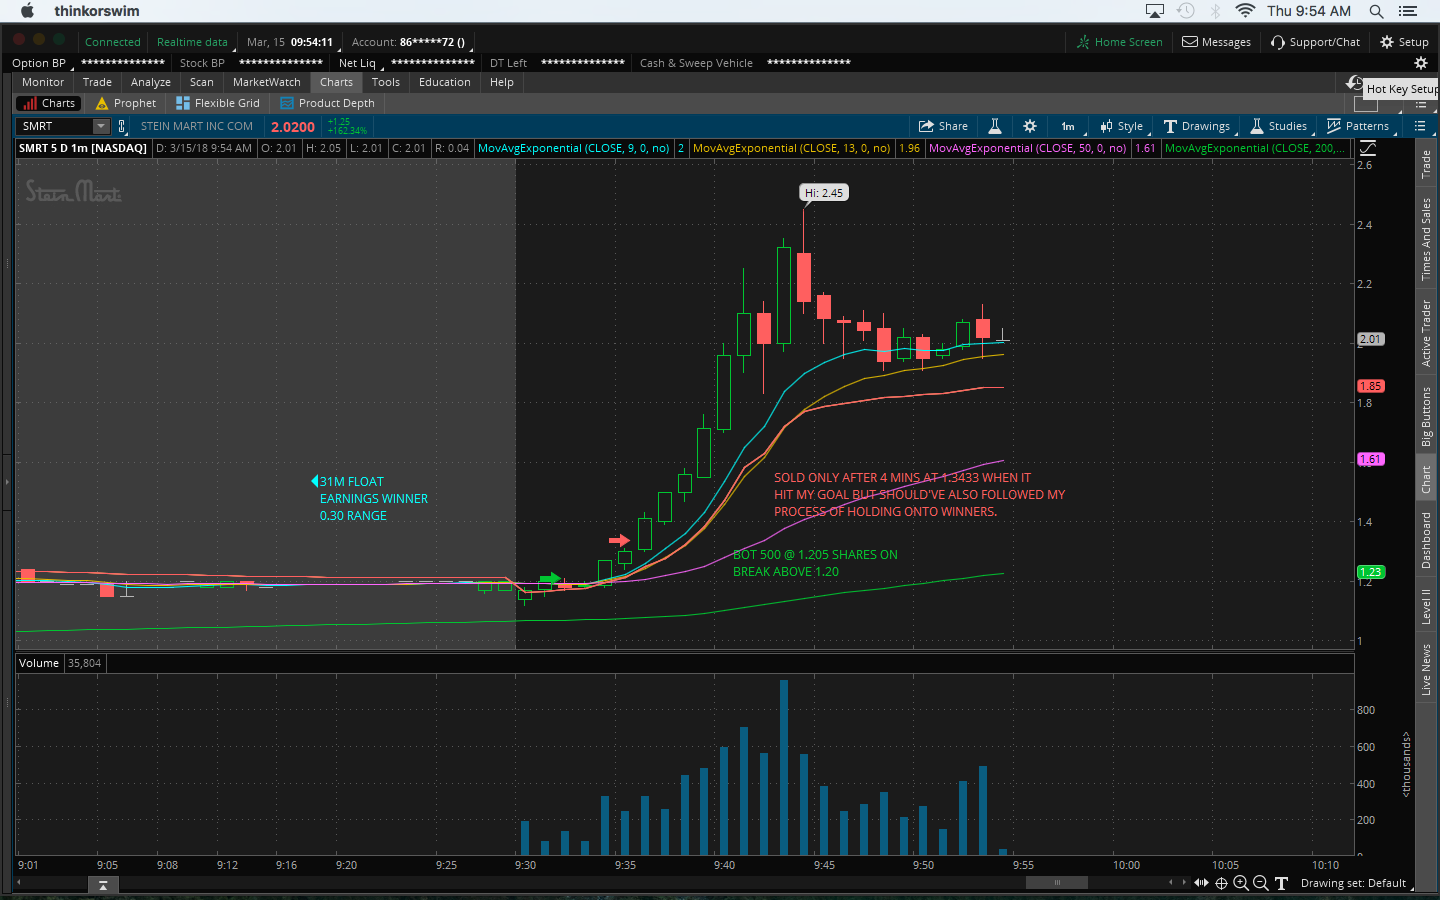Image resolution: width=1440 pixels, height=900 pixels.
Task: Click the Wi-Fi menu bar icon
Action: pyautogui.click(x=1245, y=11)
